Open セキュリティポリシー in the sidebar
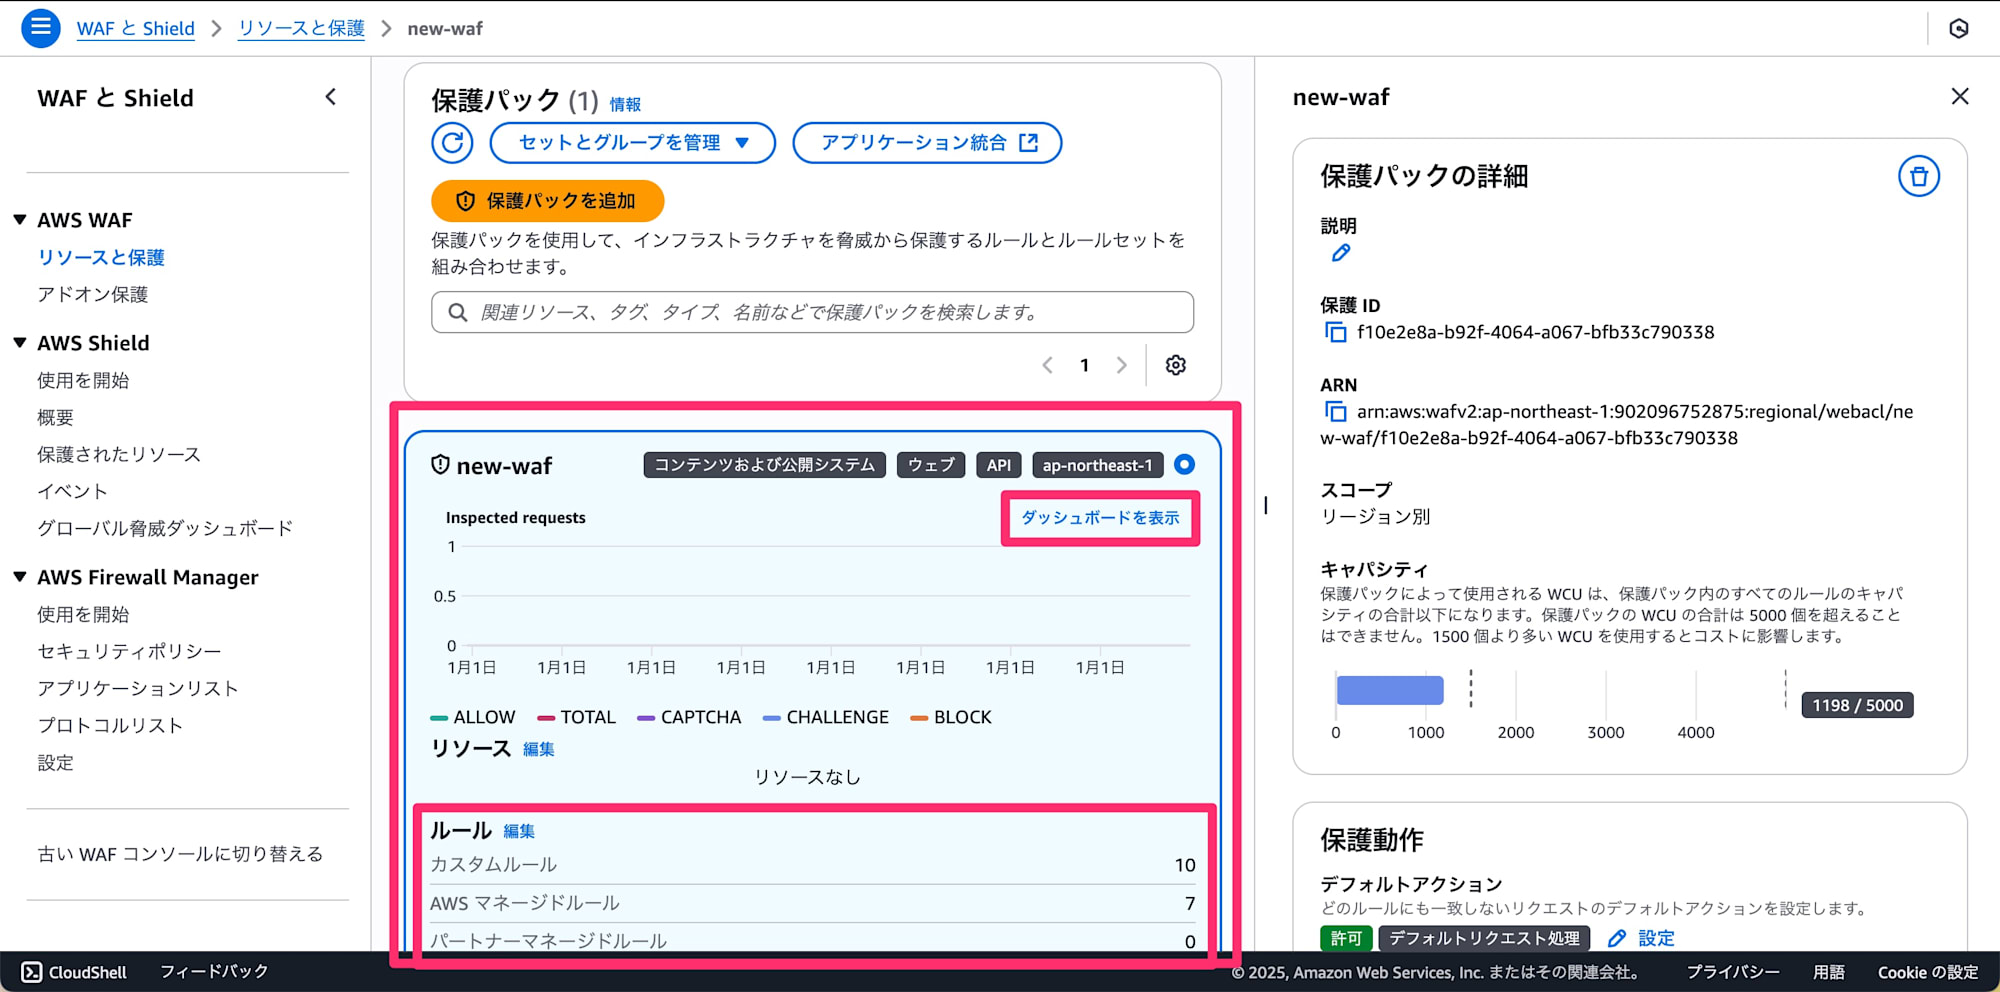The height and width of the screenshot is (992, 2000). 129,651
